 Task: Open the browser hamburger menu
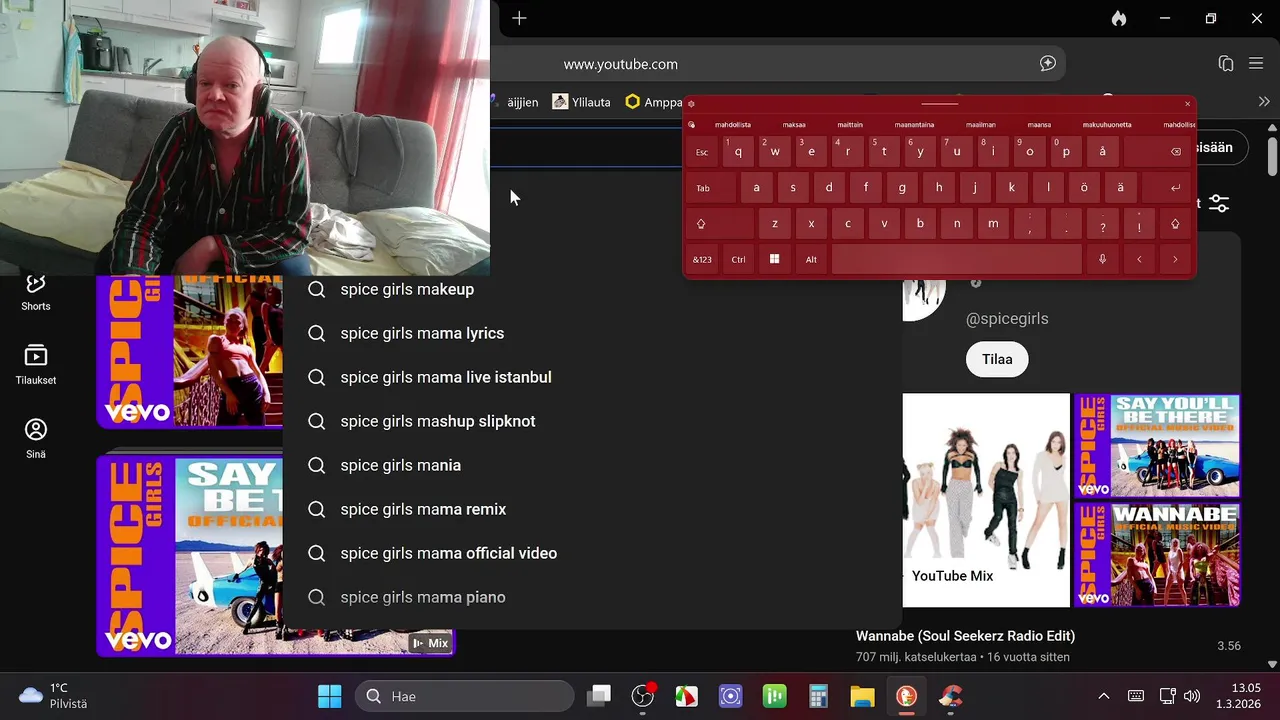1257,64
